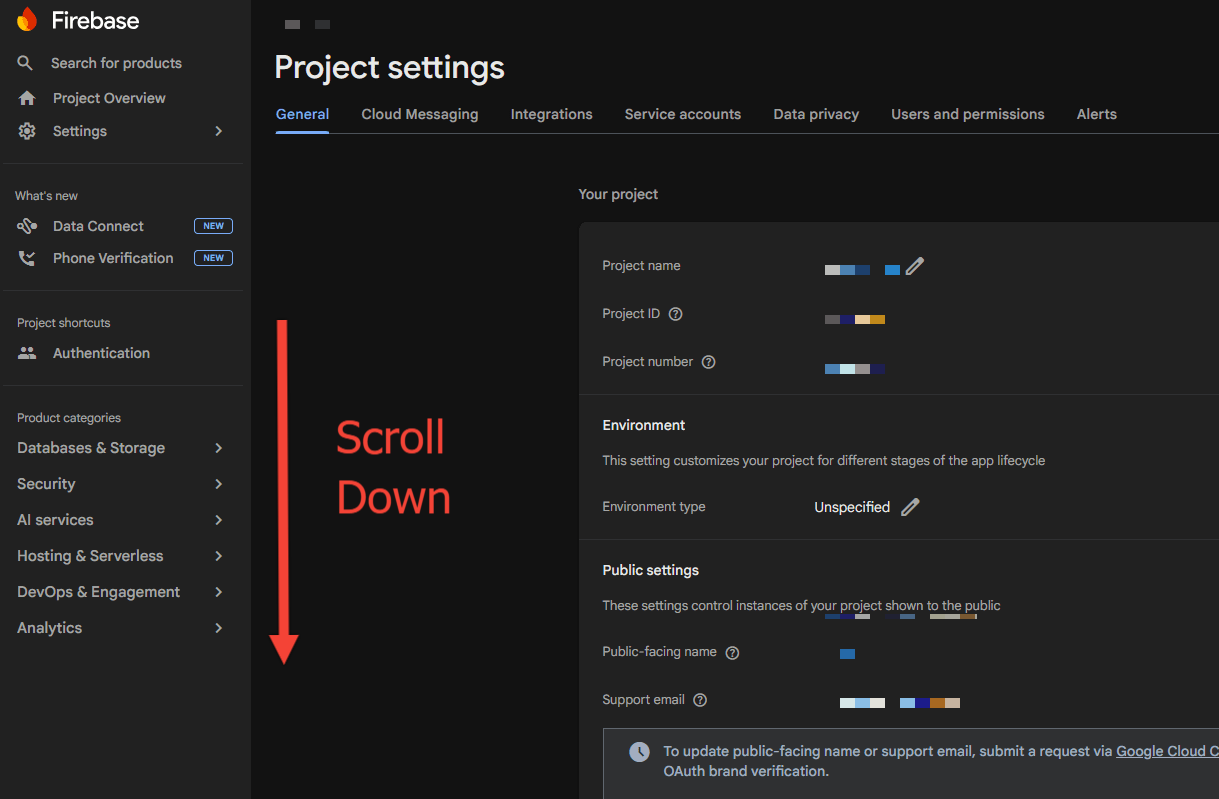Click the Firebase flame logo
The image size is (1219, 799).
pyautogui.click(x=27, y=20)
